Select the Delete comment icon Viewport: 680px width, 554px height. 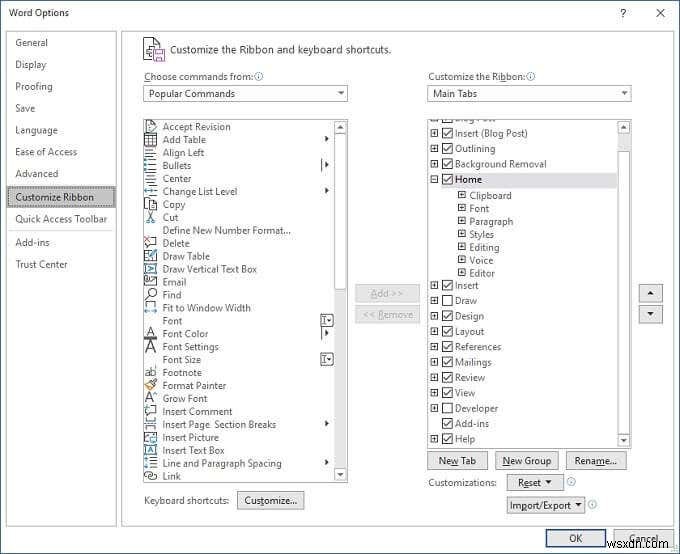(150, 243)
